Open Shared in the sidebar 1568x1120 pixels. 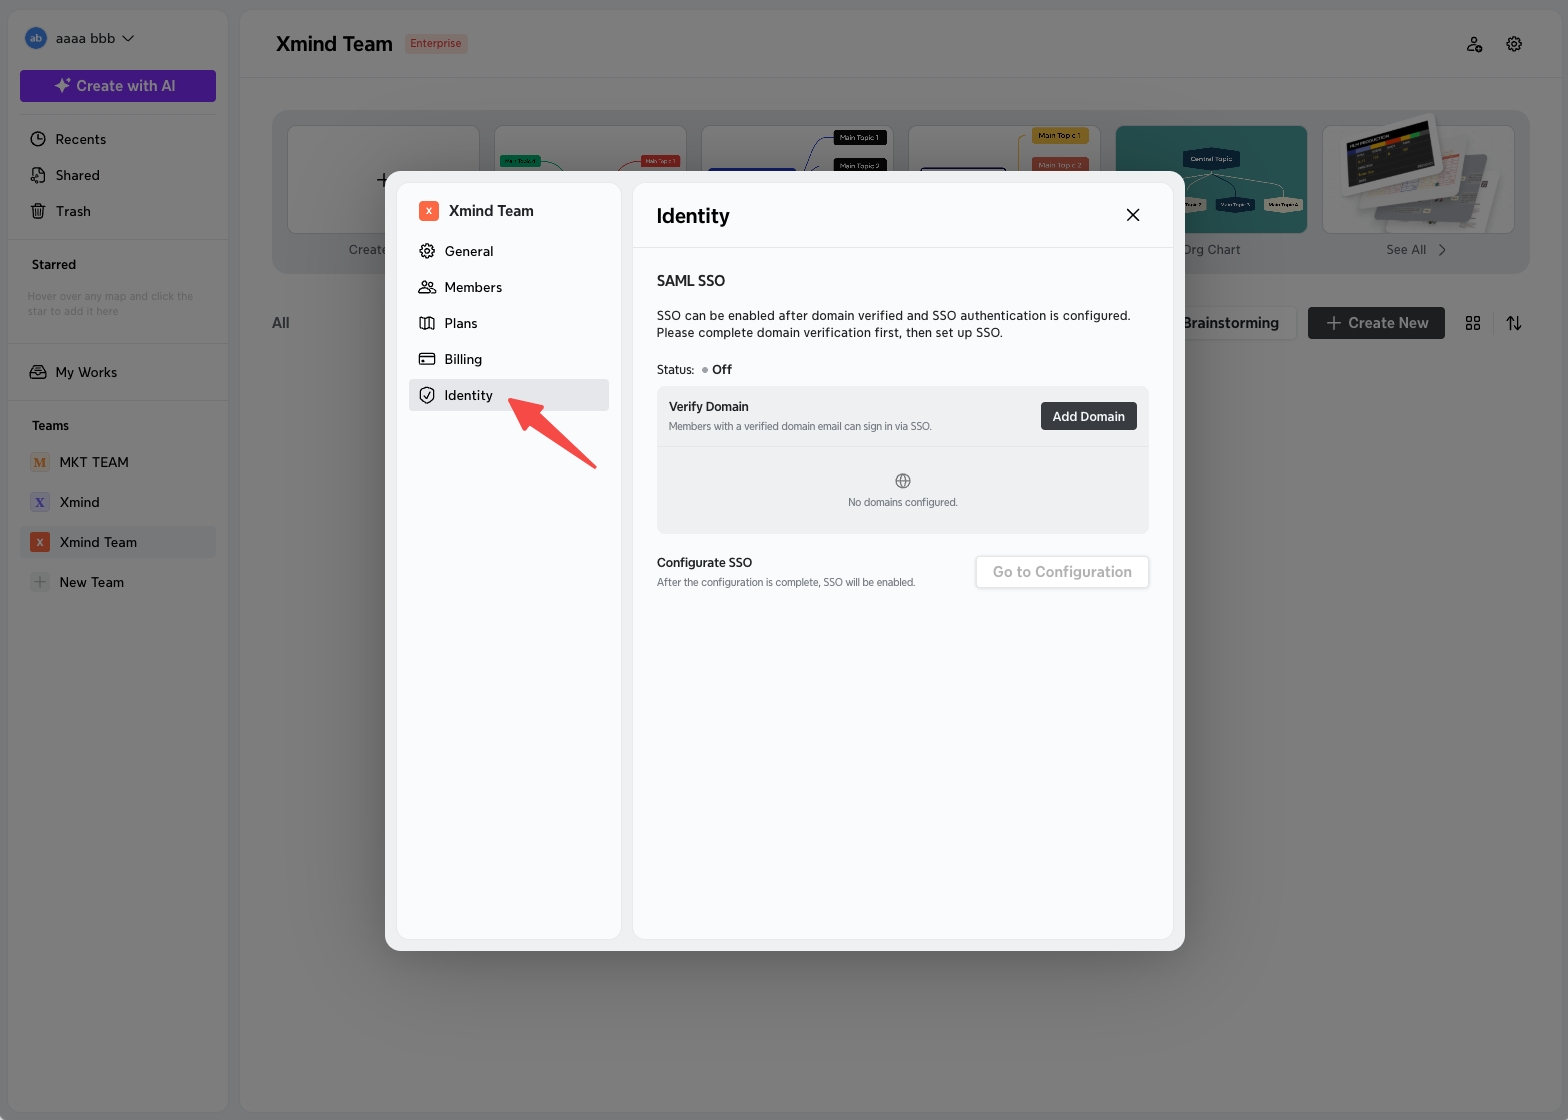click(118, 175)
